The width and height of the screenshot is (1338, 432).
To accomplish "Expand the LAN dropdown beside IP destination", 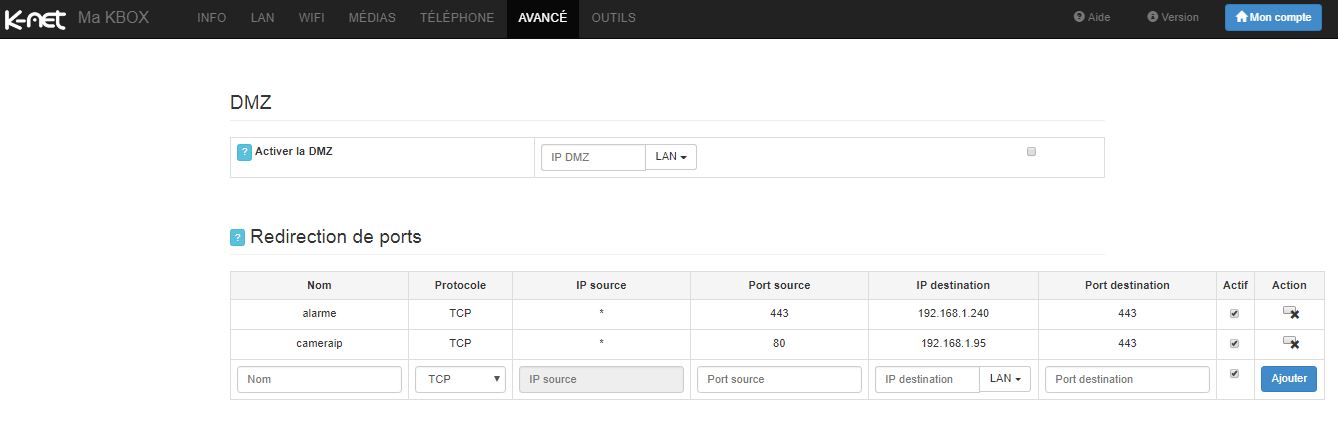I will click(1005, 380).
